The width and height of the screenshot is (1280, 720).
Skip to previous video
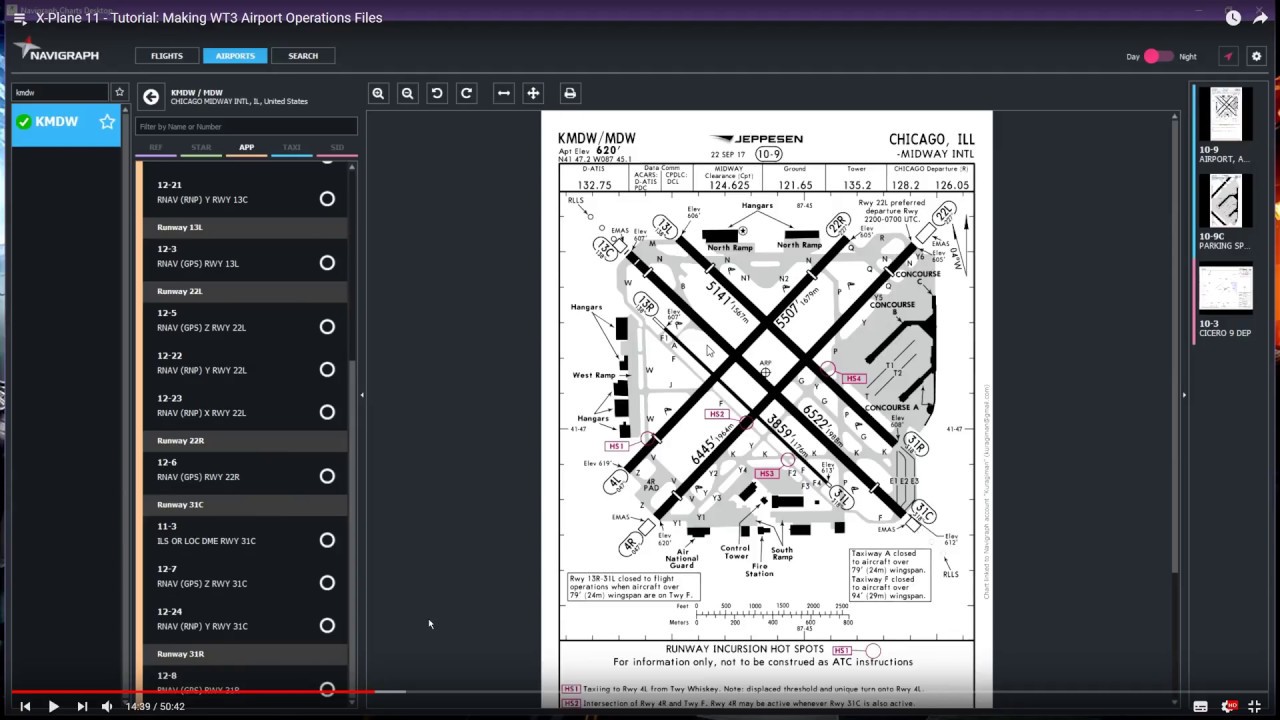[25, 706]
